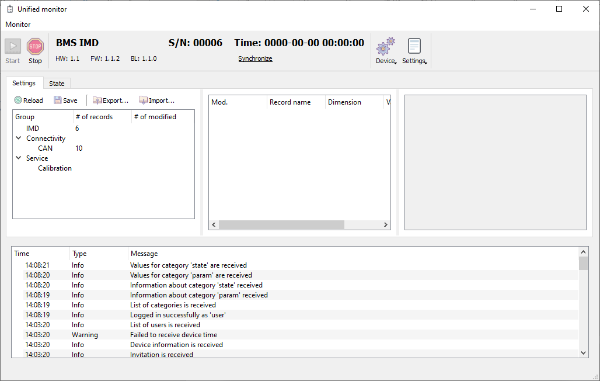
Task: Click the Time: 0000-00-00 00:00:00 display
Action: click(x=299, y=42)
